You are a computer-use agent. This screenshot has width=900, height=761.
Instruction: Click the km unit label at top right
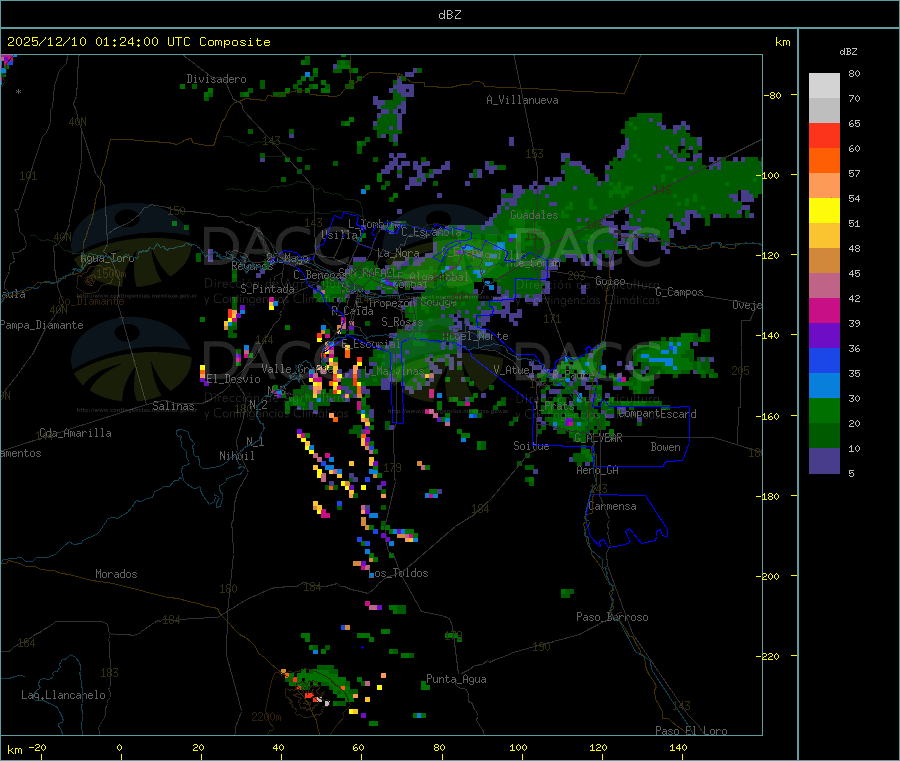pyautogui.click(x=783, y=42)
